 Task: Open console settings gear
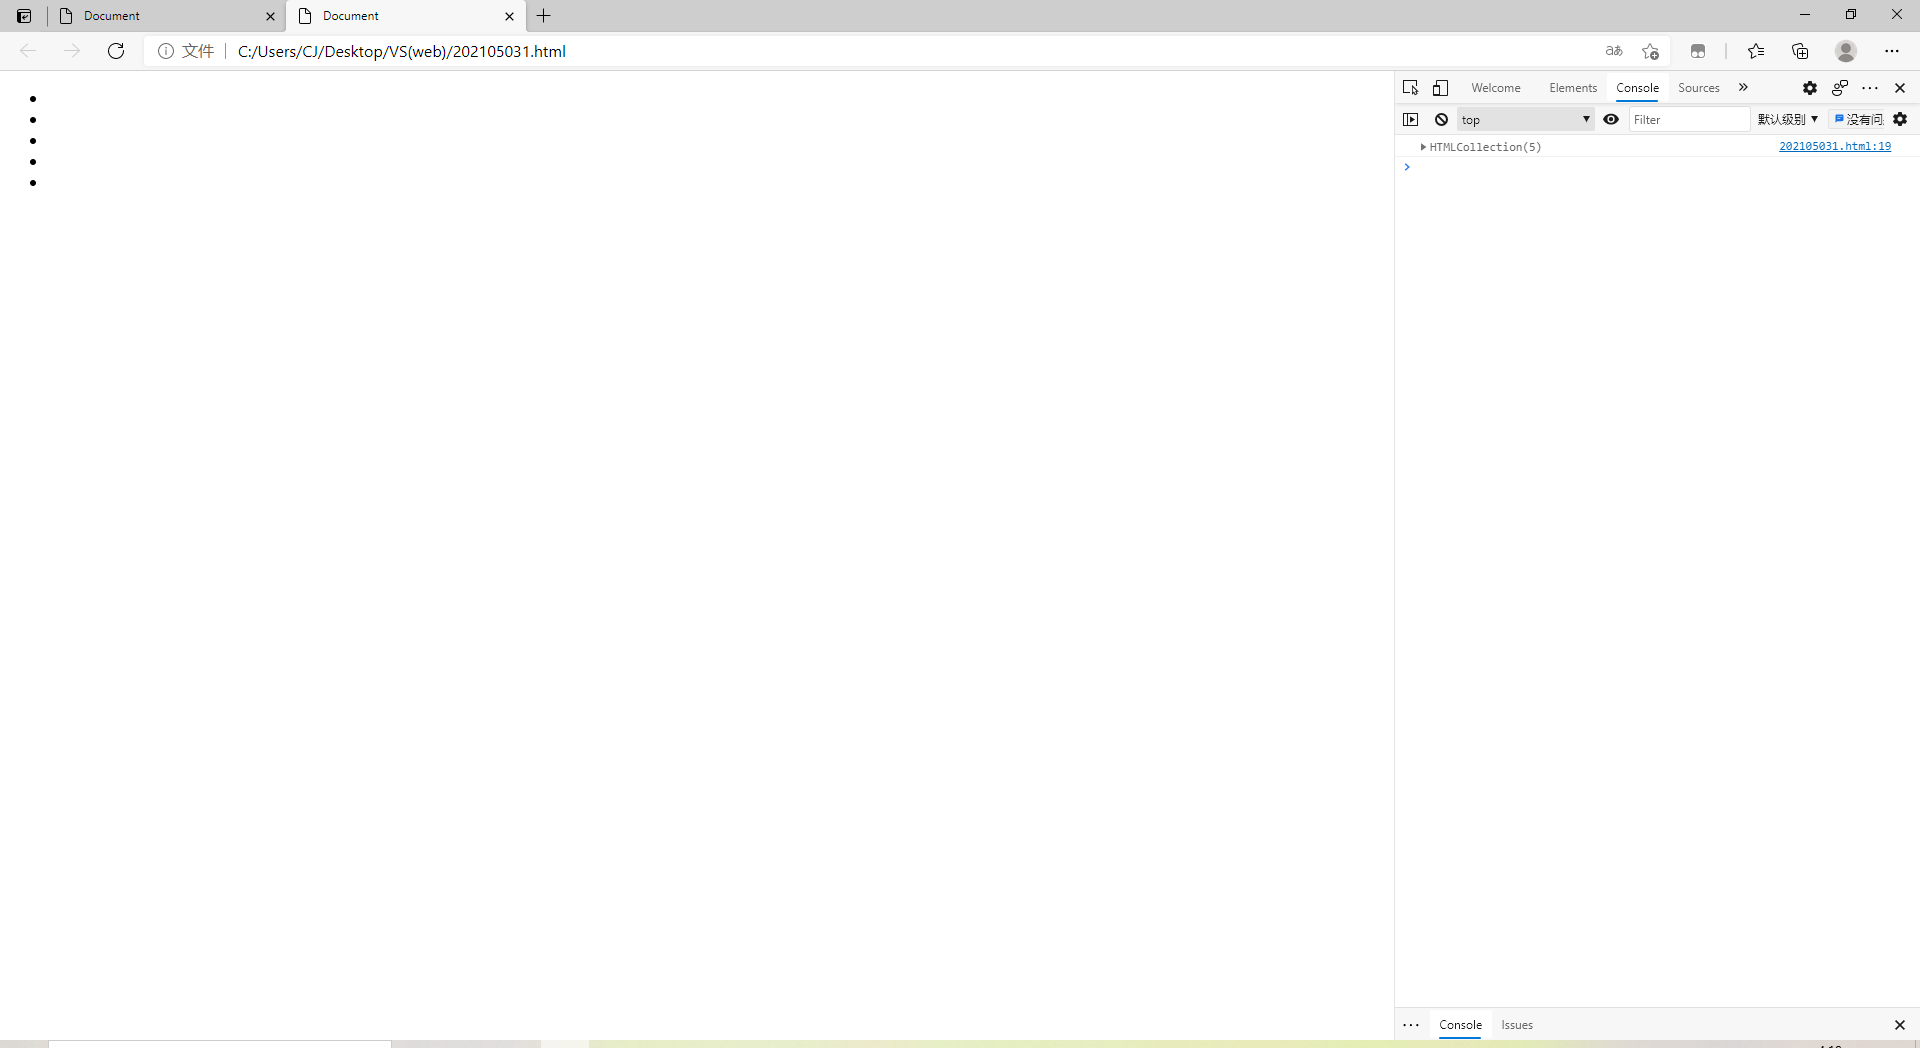point(1900,119)
